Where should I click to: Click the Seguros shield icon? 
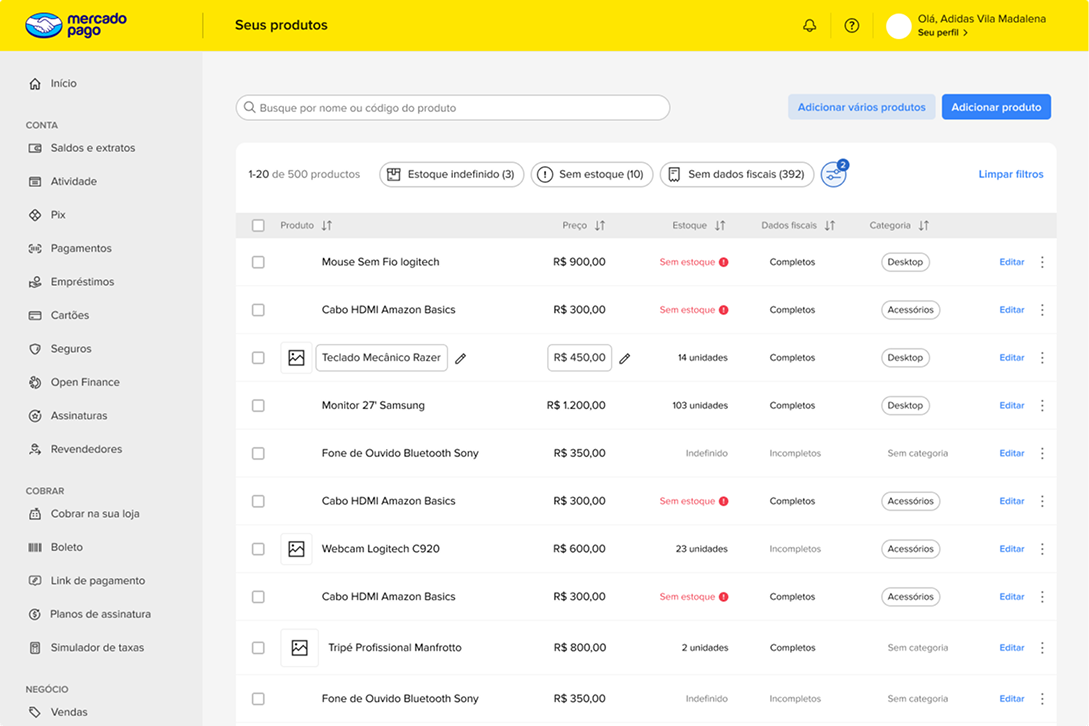35,349
